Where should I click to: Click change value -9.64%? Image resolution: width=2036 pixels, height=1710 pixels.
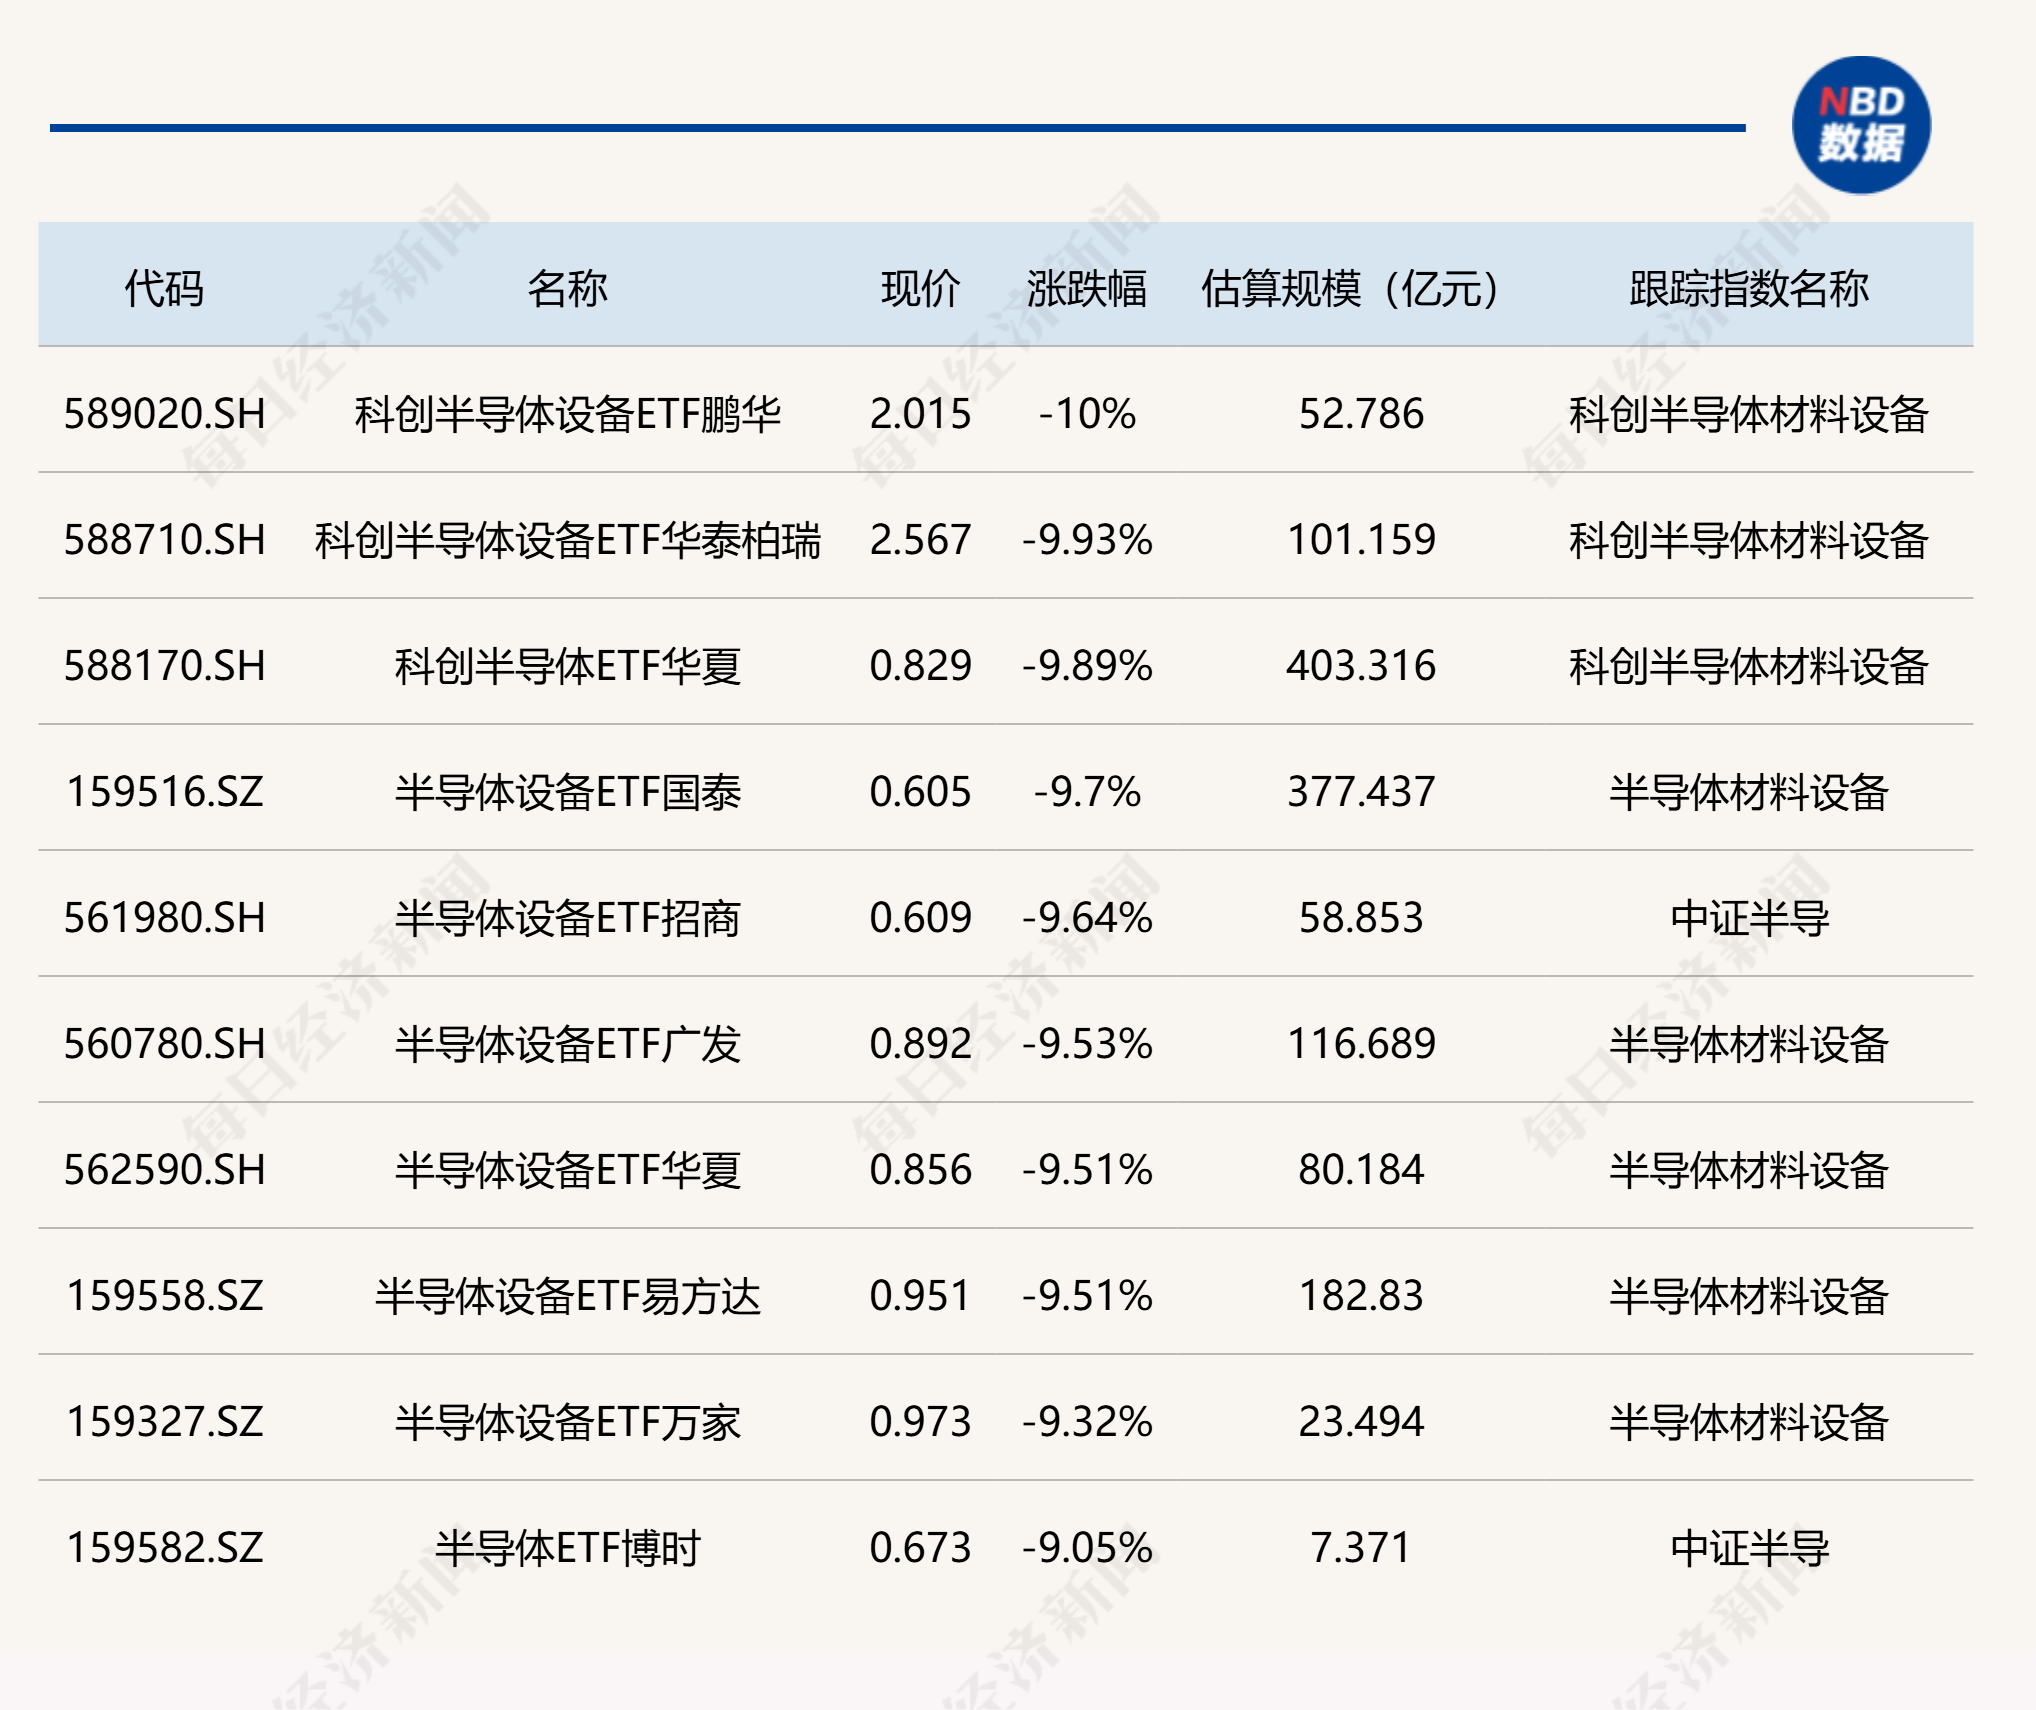pyautogui.click(x=1087, y=918)
